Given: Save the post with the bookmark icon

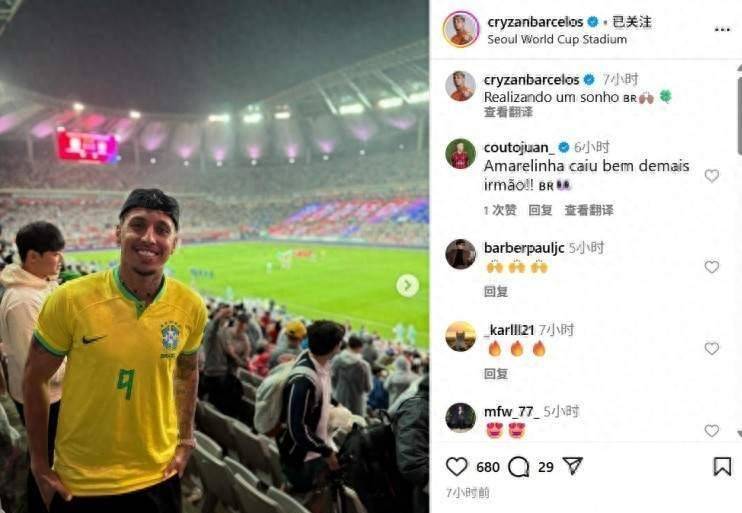Looking at the screenshot, I should pyautogui.click(x=722, y=467).
